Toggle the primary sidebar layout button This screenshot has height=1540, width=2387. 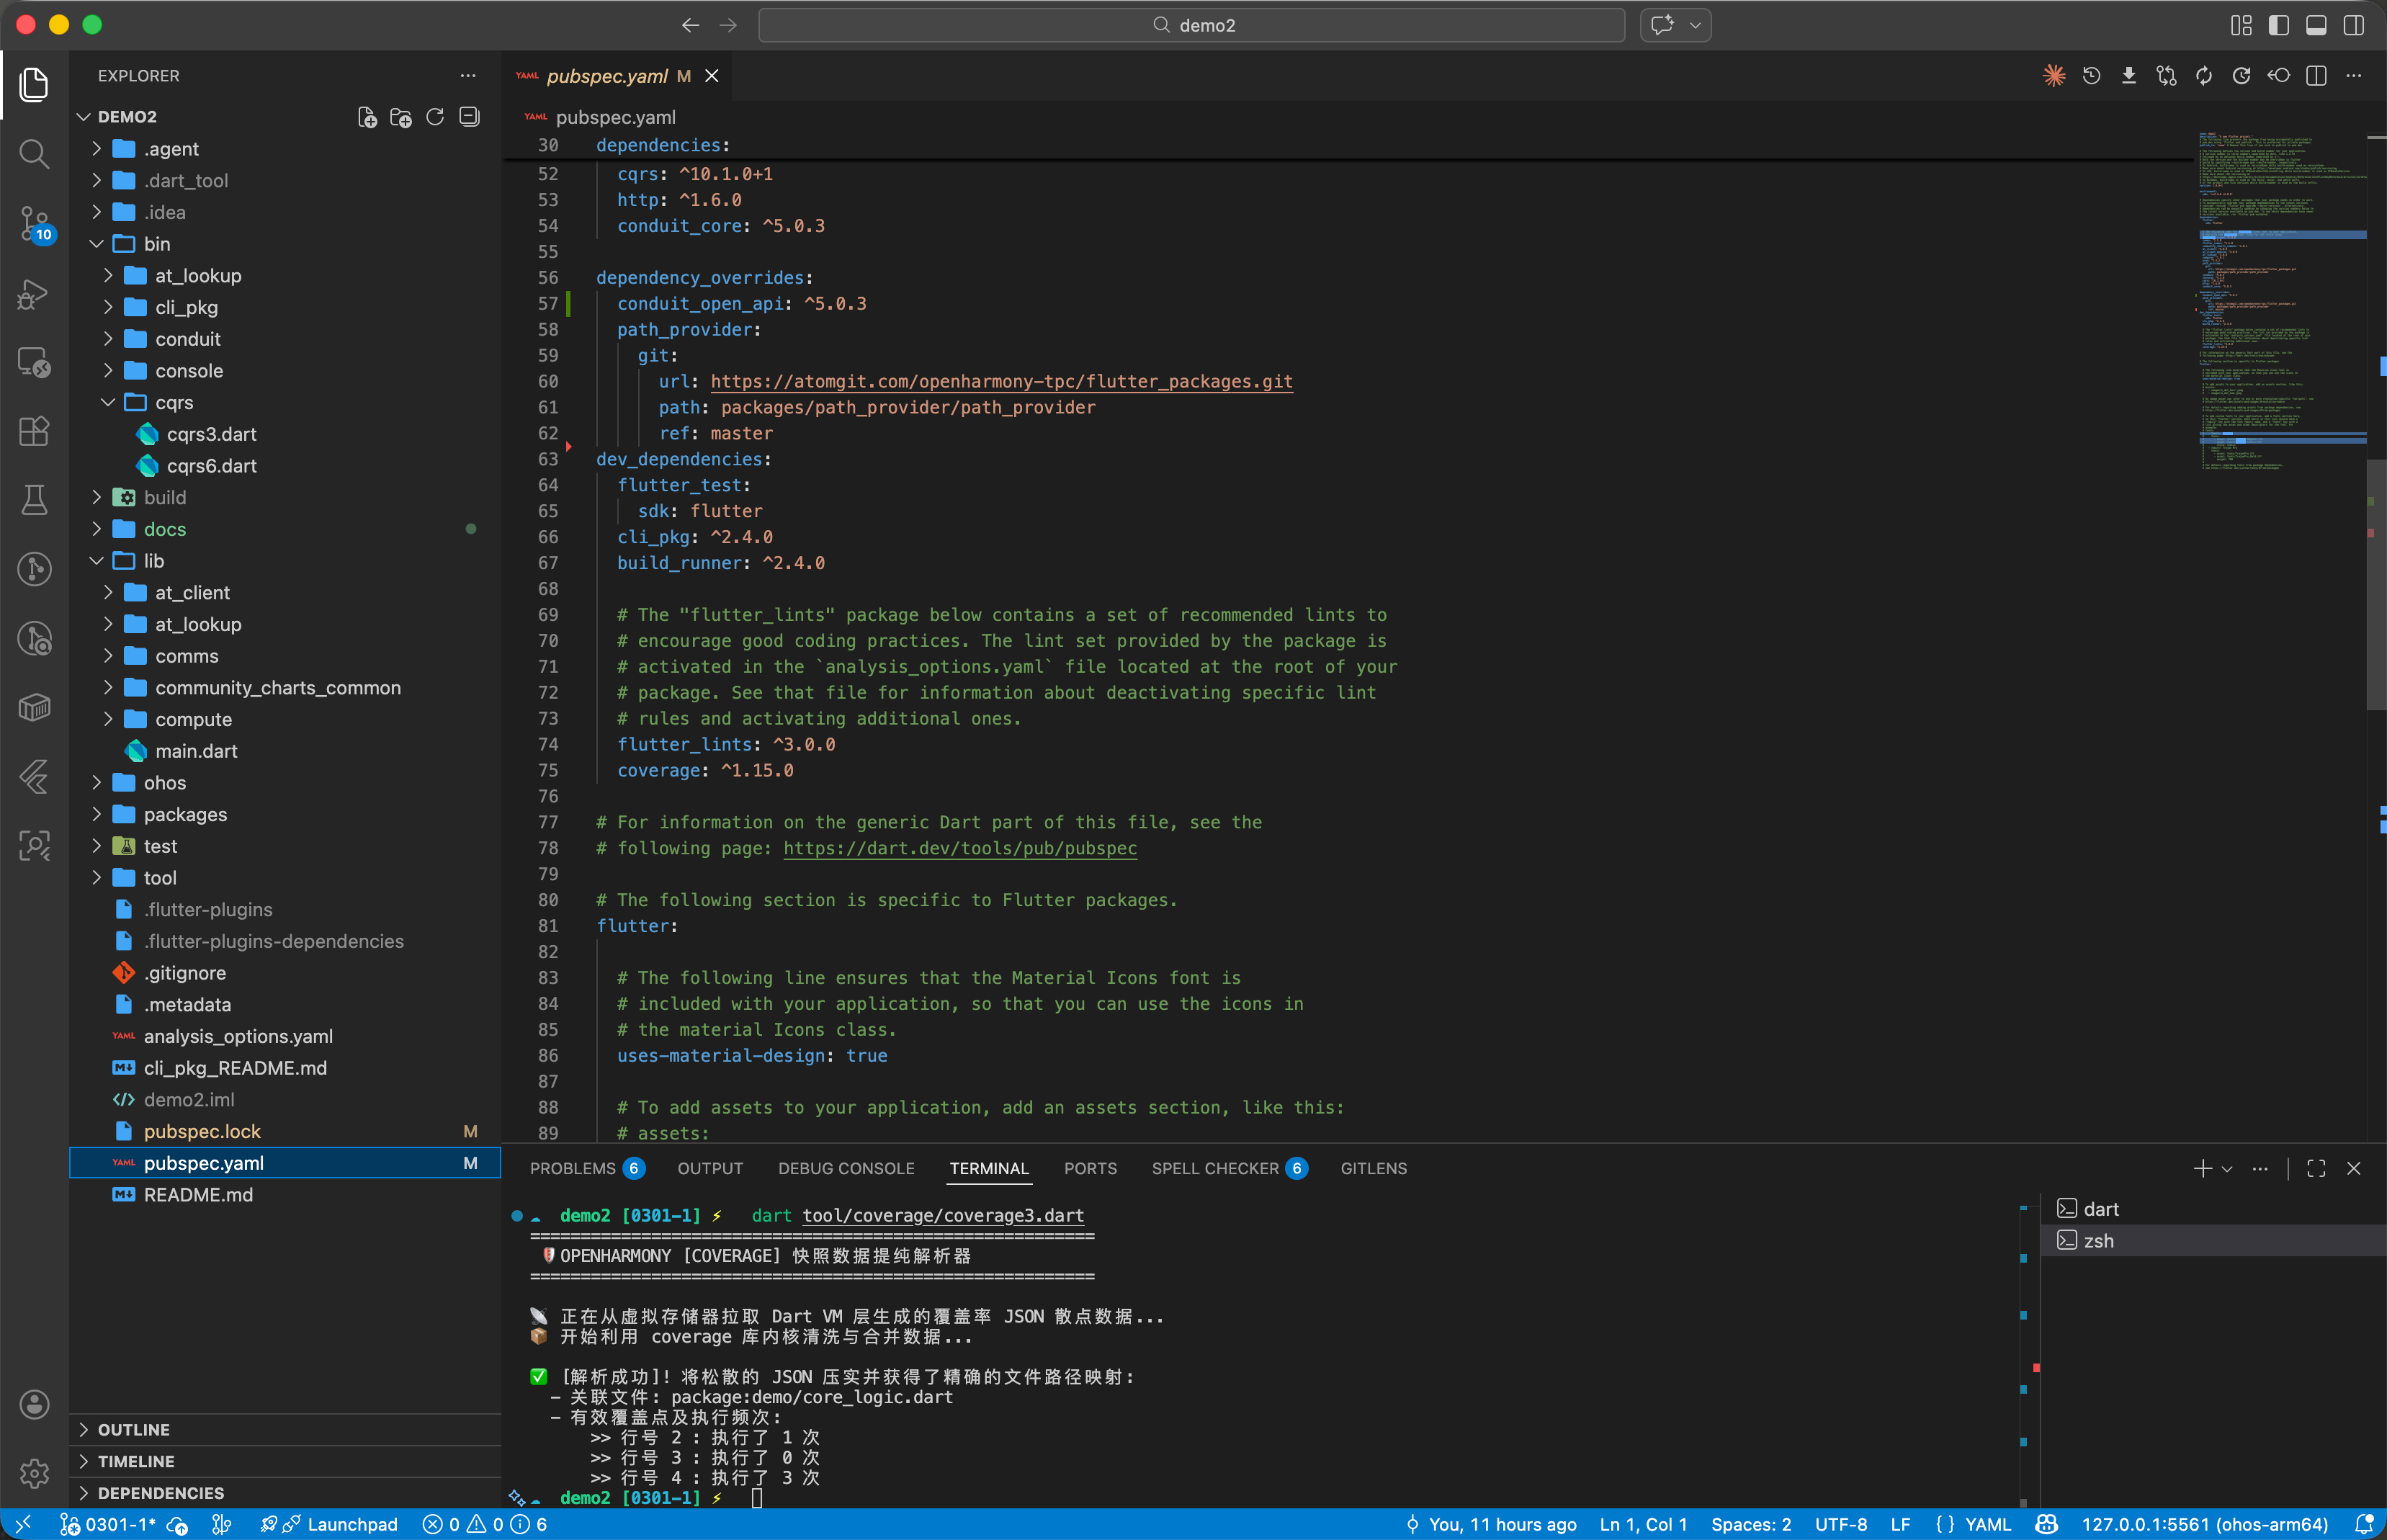[2278, 25]
